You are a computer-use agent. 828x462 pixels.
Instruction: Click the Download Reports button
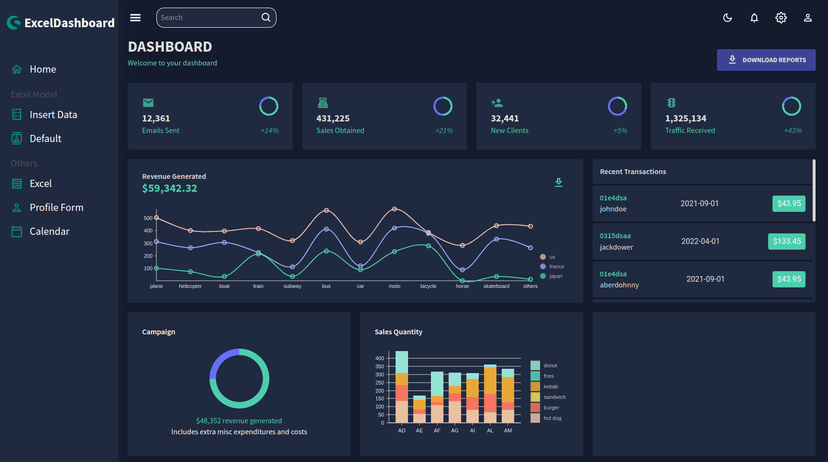click(x=766, y=60)
